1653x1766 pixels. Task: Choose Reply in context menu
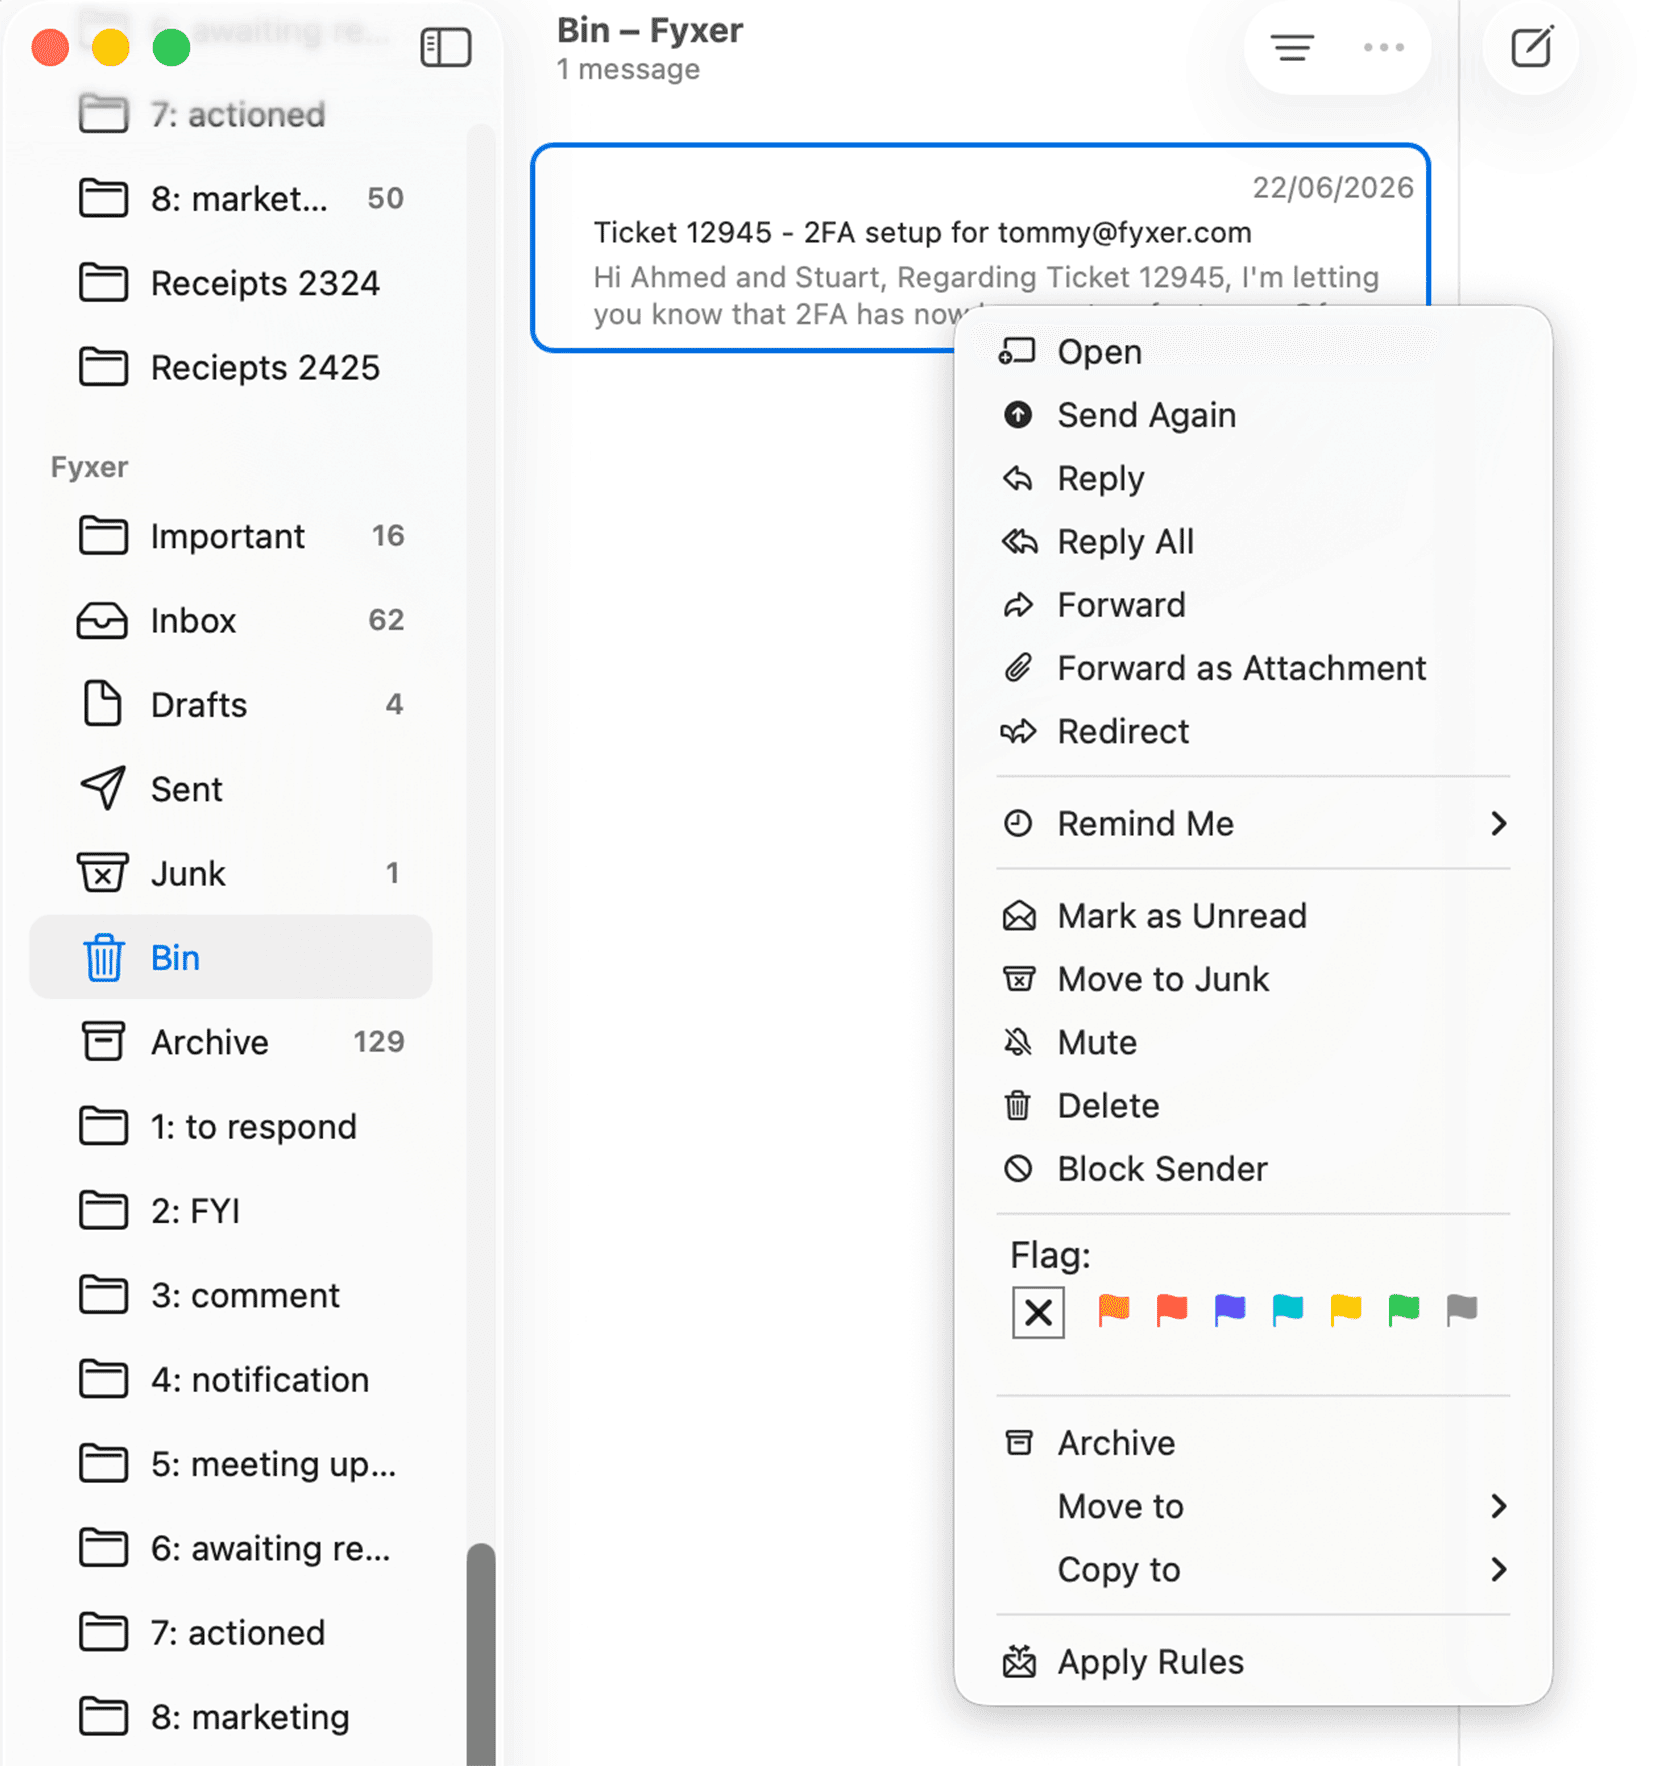point(1252,478)
